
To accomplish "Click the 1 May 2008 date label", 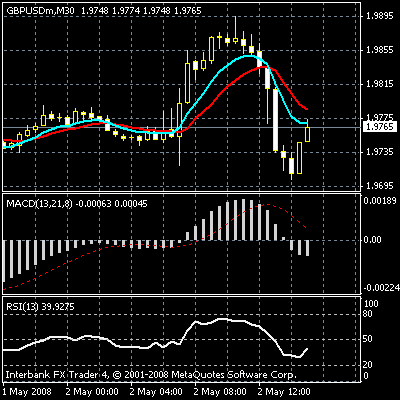I will [x=27, y=391].
